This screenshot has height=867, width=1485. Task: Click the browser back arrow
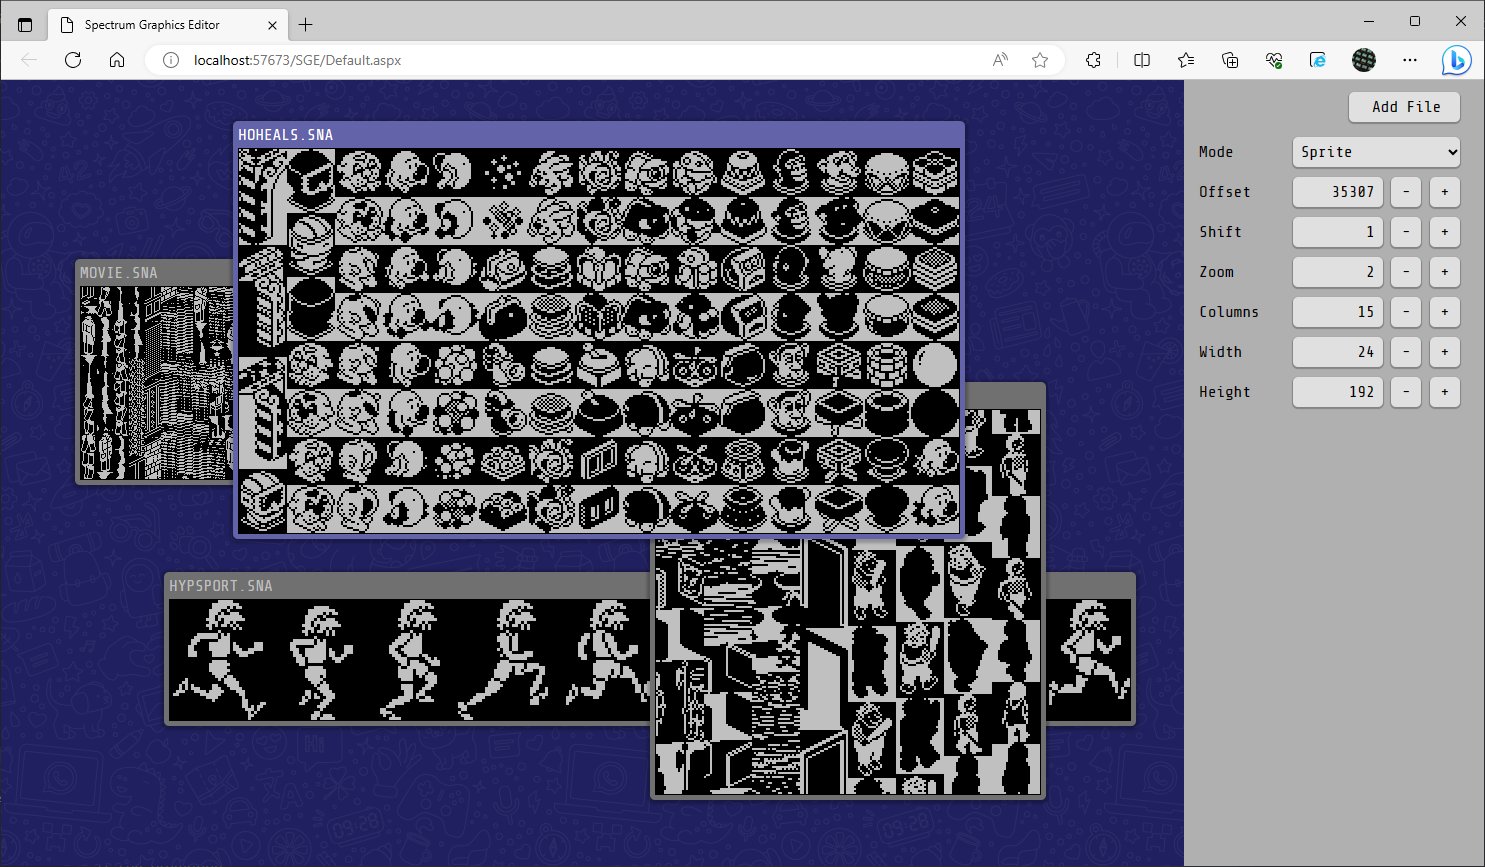tap(29, 60)
